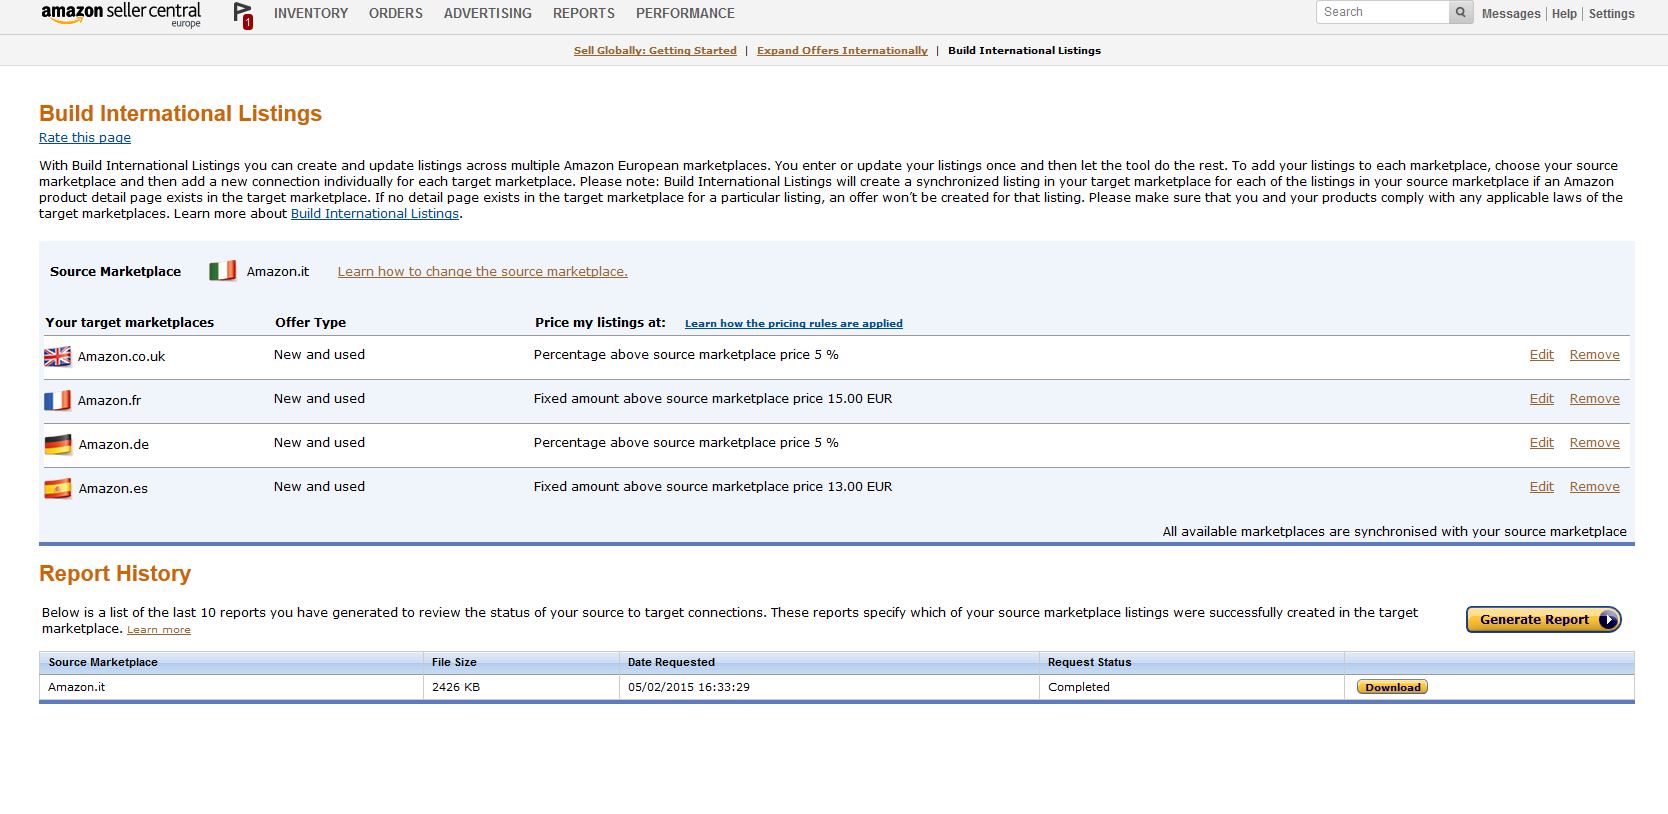Click the German flag next to Amazon.de
Screen dimensions: 1668x814
point(58,444)
